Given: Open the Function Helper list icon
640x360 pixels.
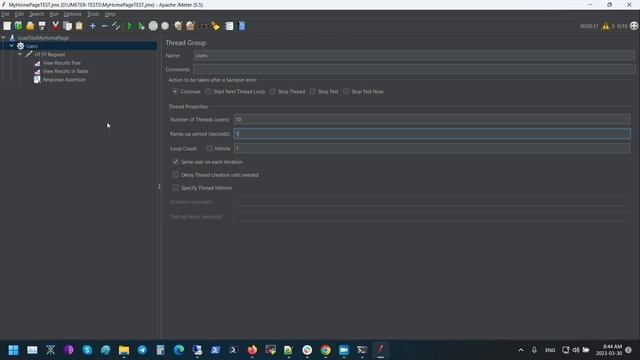Looking at the screenshot, I should tap(229, 26).
